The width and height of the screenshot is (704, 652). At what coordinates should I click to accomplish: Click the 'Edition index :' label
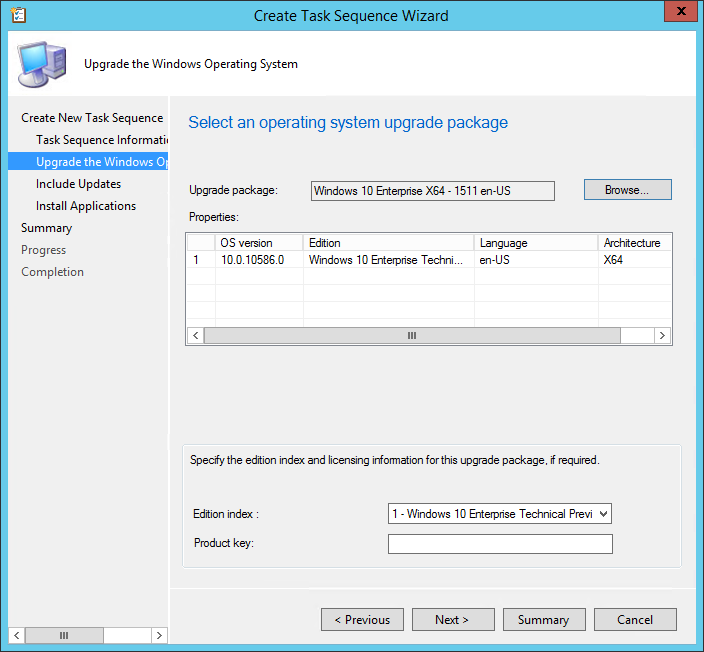226,514
